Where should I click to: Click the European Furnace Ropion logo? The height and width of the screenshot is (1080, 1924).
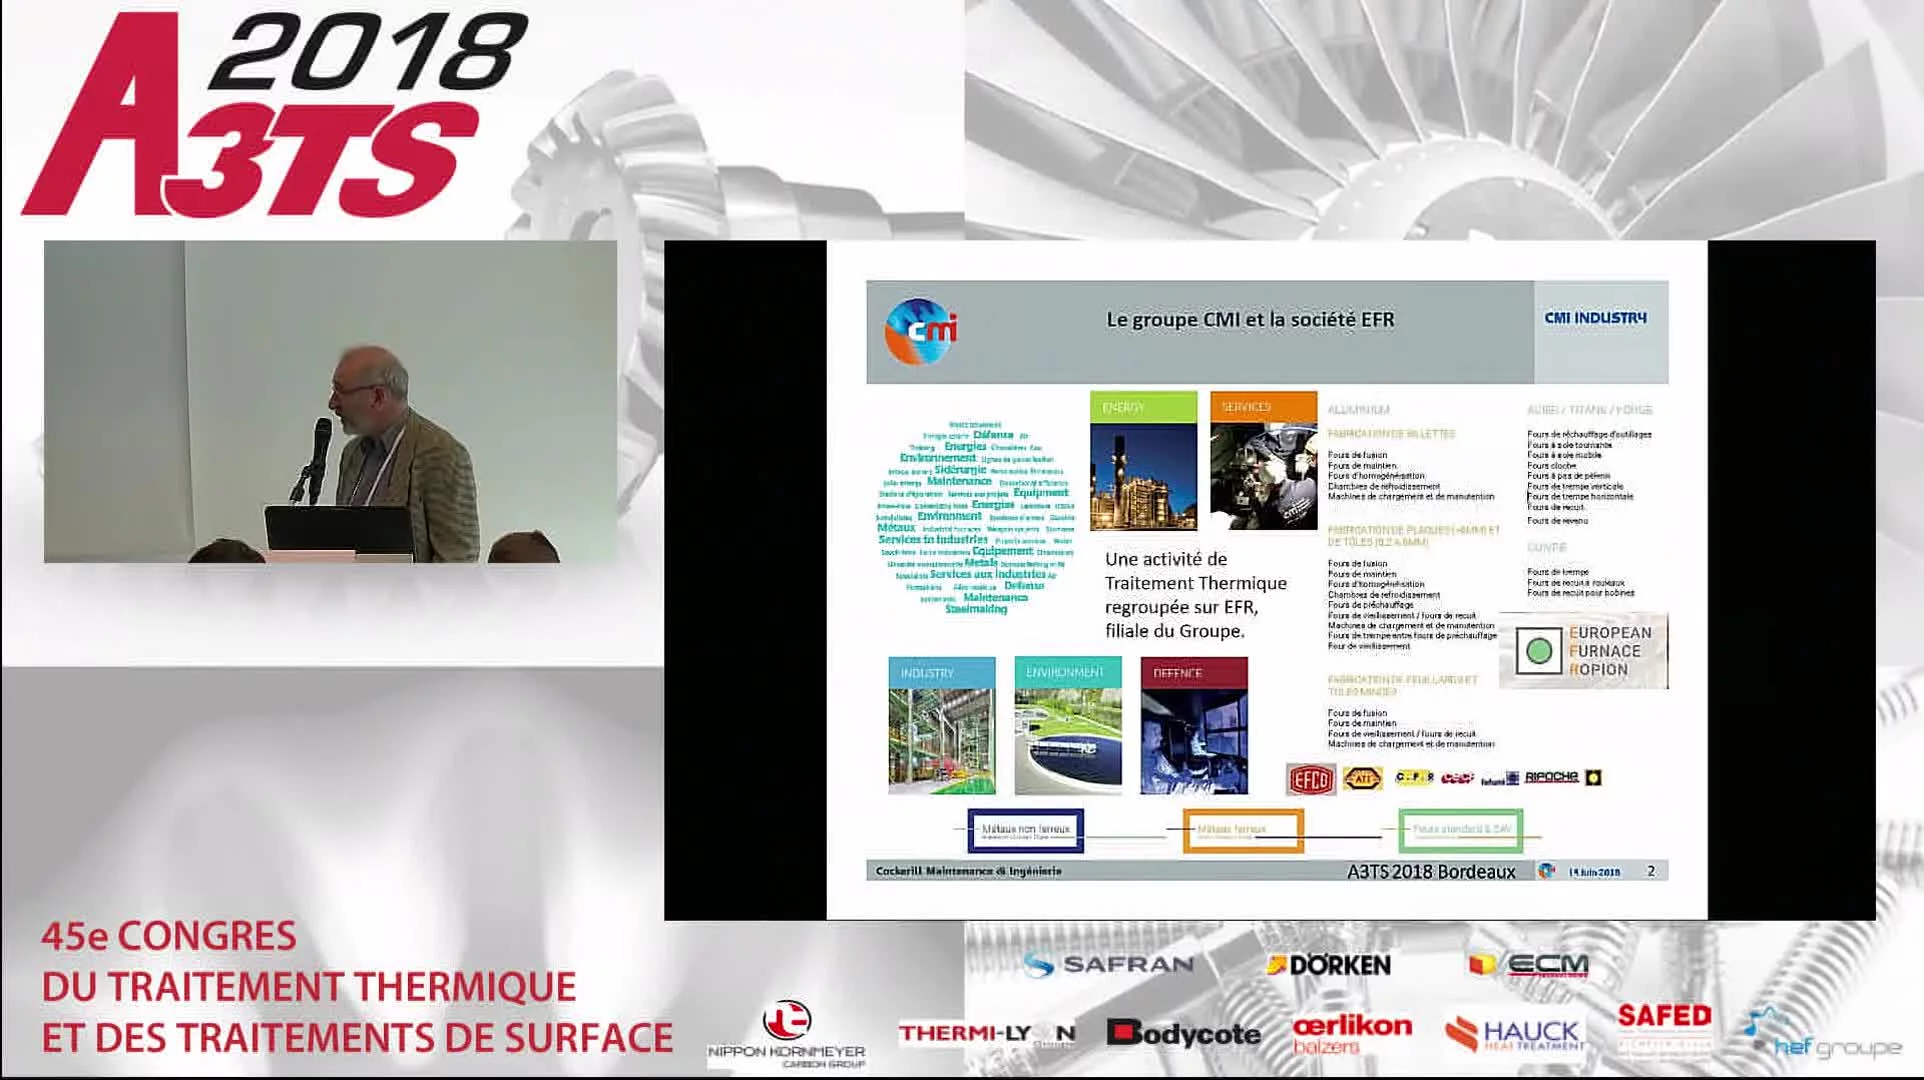1583,651
